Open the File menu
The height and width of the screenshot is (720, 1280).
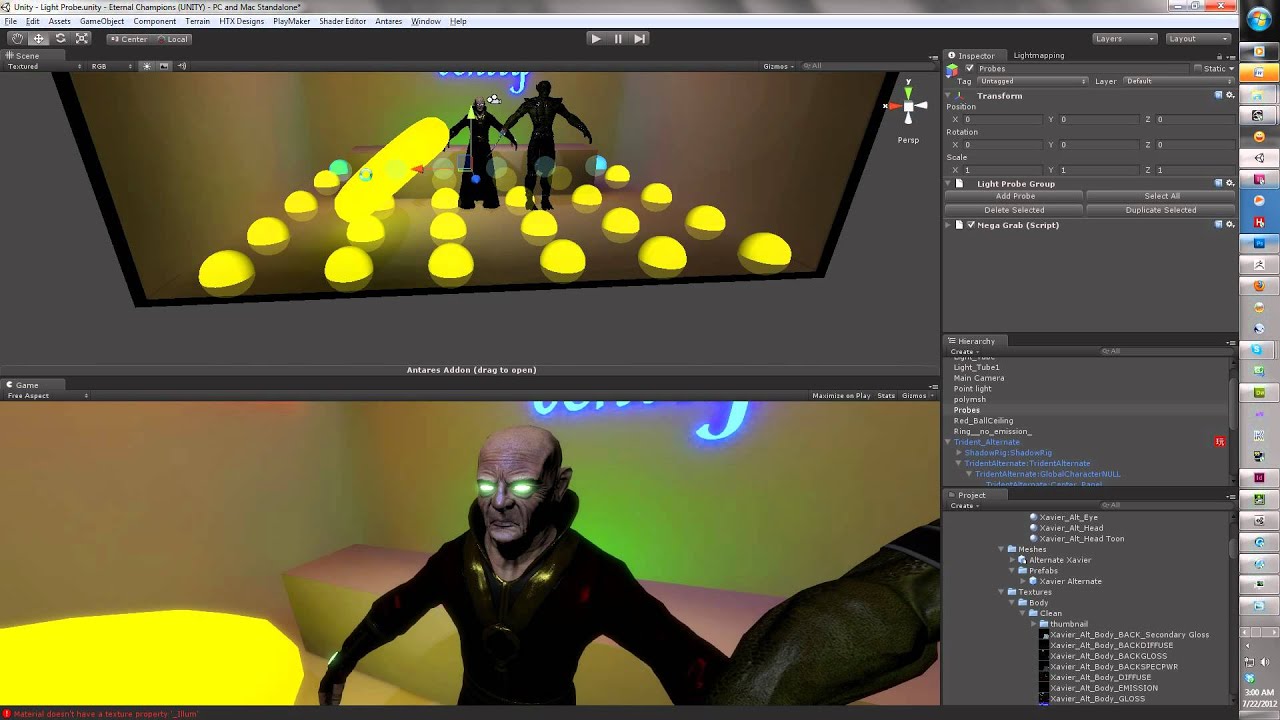coord(10,21)
